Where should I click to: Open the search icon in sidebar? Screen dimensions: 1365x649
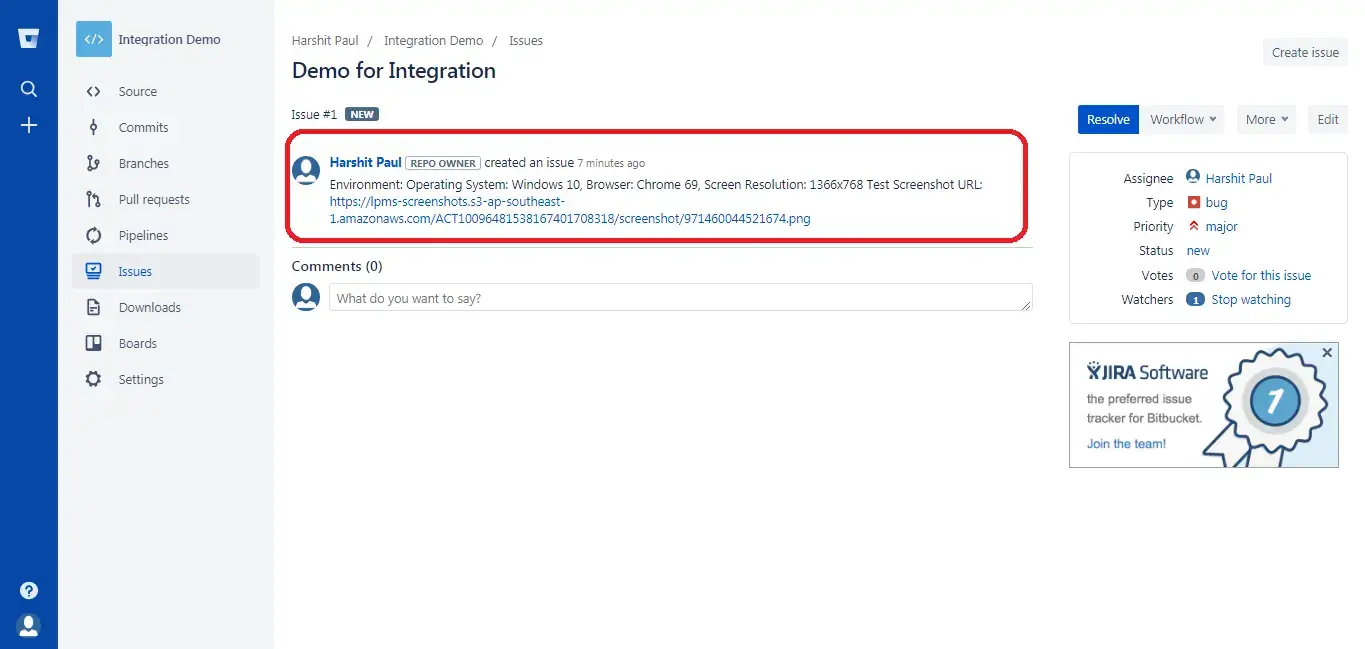(x=28, y=88)
